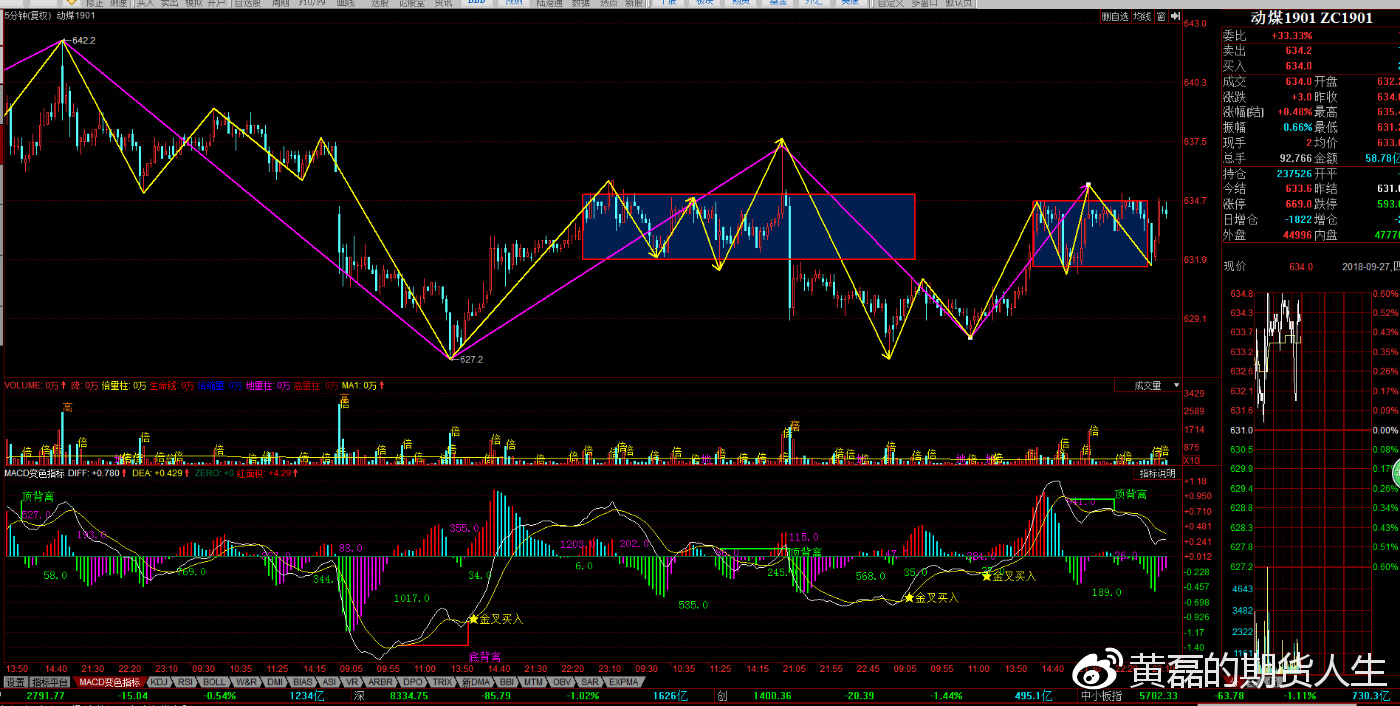Click the 卖出 row in quote panel
The height and width of the screenshot is (706, 1400).
[1310, 50]
